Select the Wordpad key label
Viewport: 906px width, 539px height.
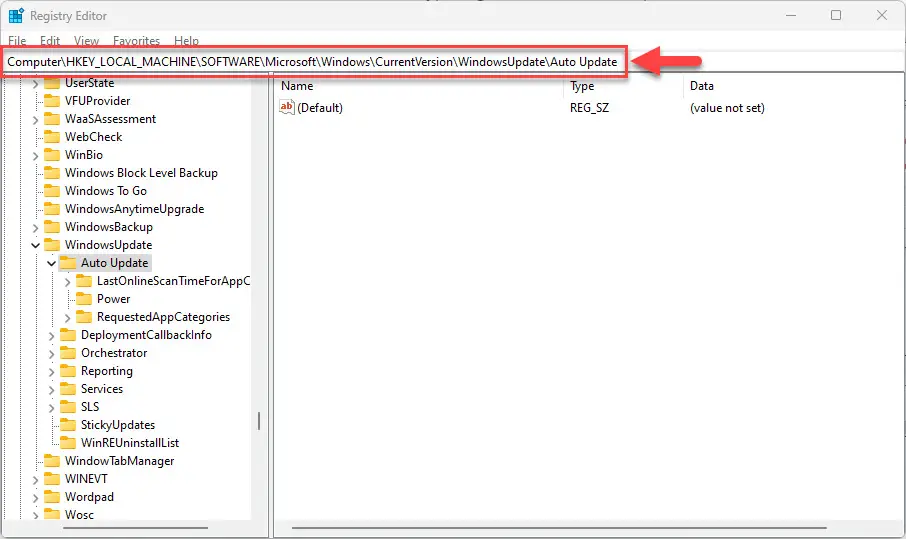[x=89, y=497]
